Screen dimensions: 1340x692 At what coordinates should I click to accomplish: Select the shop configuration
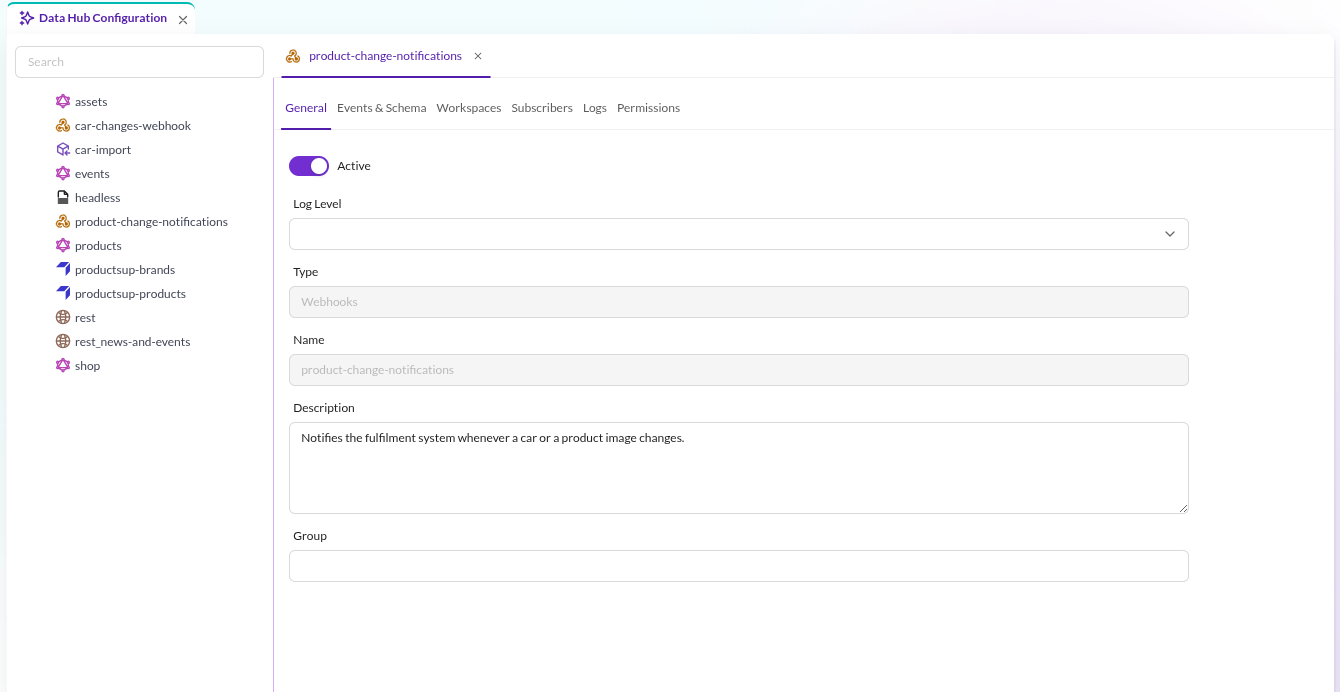click(x=88, y=366)
